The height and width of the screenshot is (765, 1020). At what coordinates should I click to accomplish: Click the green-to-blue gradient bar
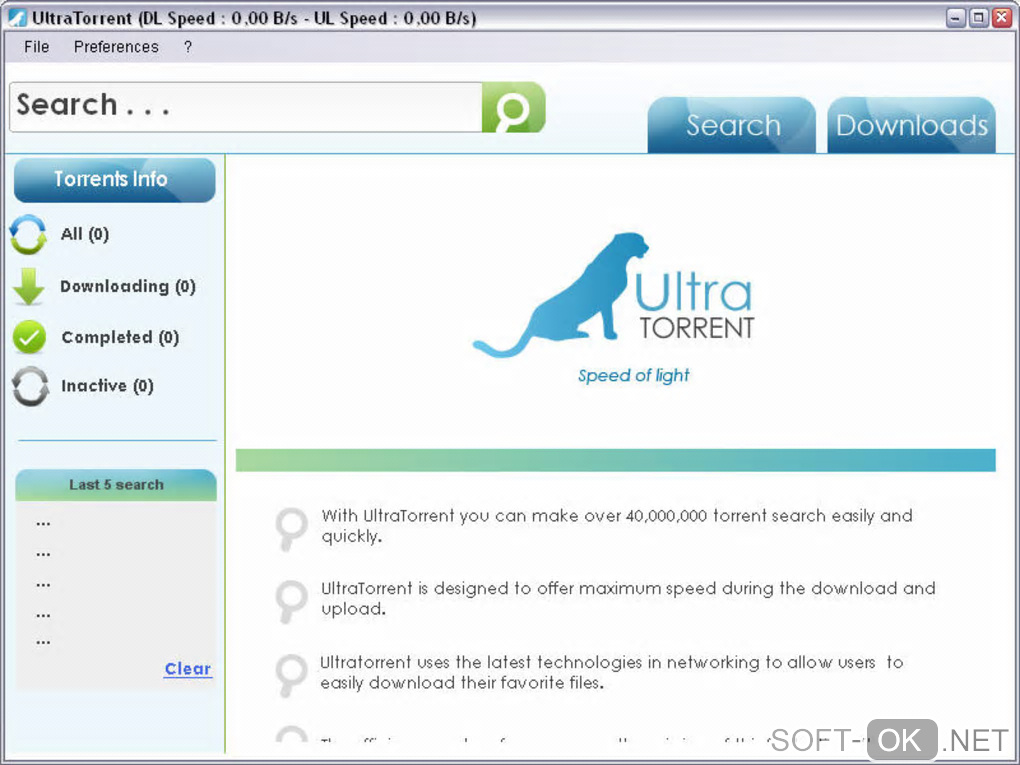(615, 460)
